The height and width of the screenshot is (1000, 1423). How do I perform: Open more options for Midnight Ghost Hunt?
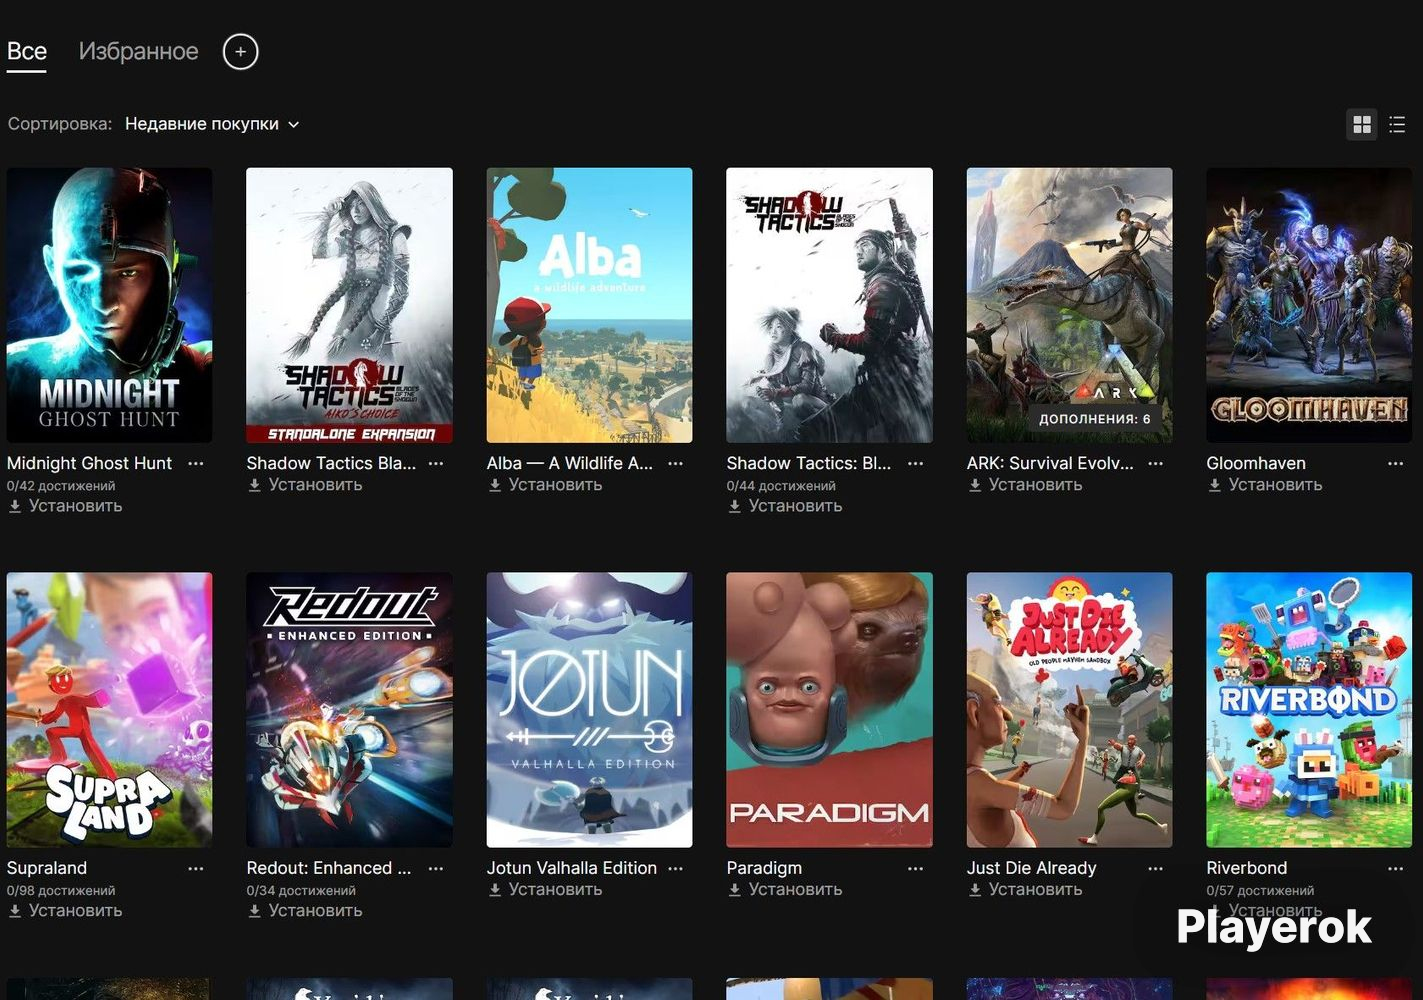tap(196, 463)
